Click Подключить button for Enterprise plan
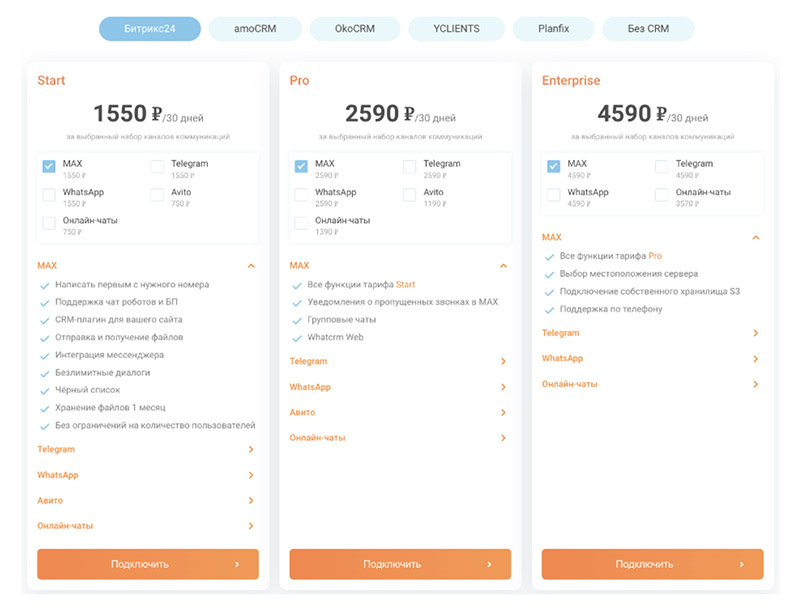This screenshot has height=609, width=800. coord(652,564)
